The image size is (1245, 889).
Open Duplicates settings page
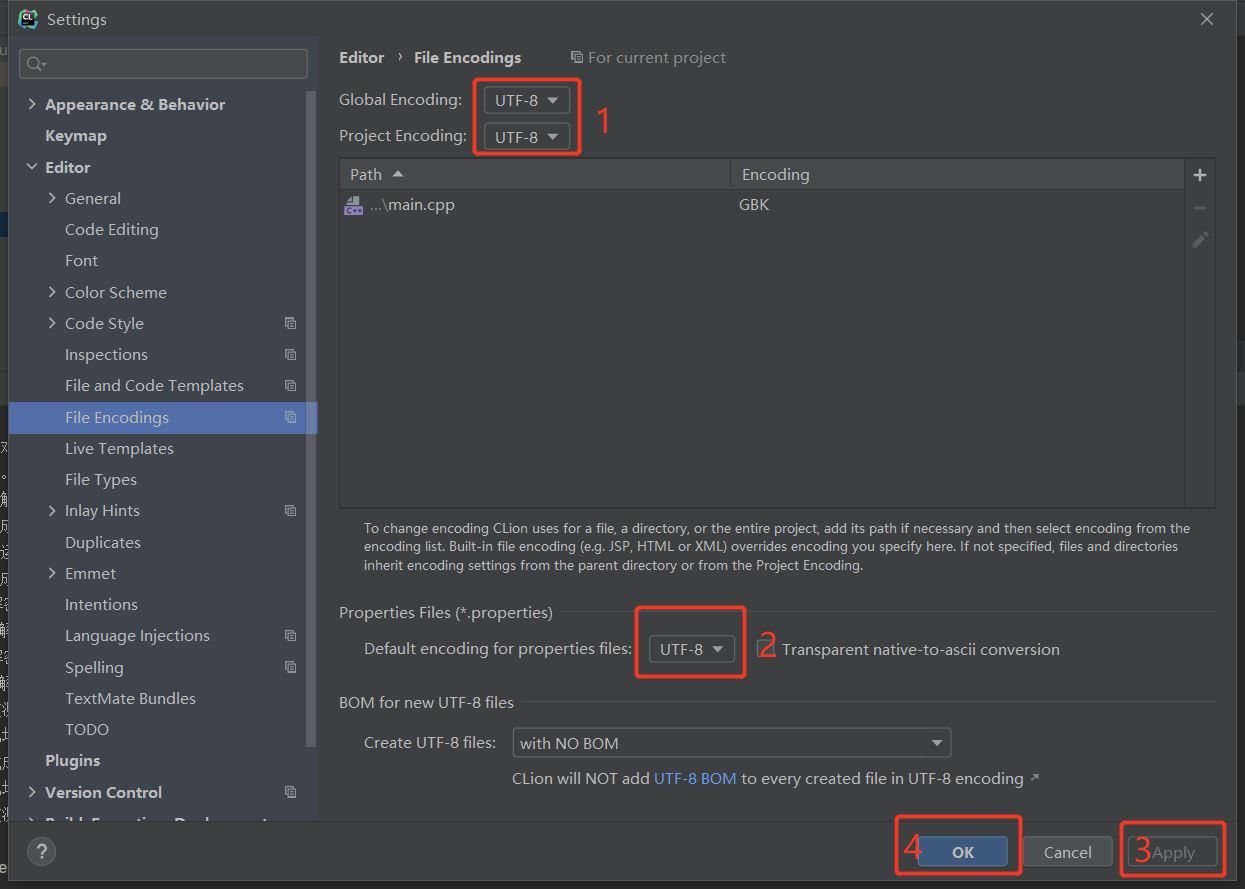coord(103,542)
